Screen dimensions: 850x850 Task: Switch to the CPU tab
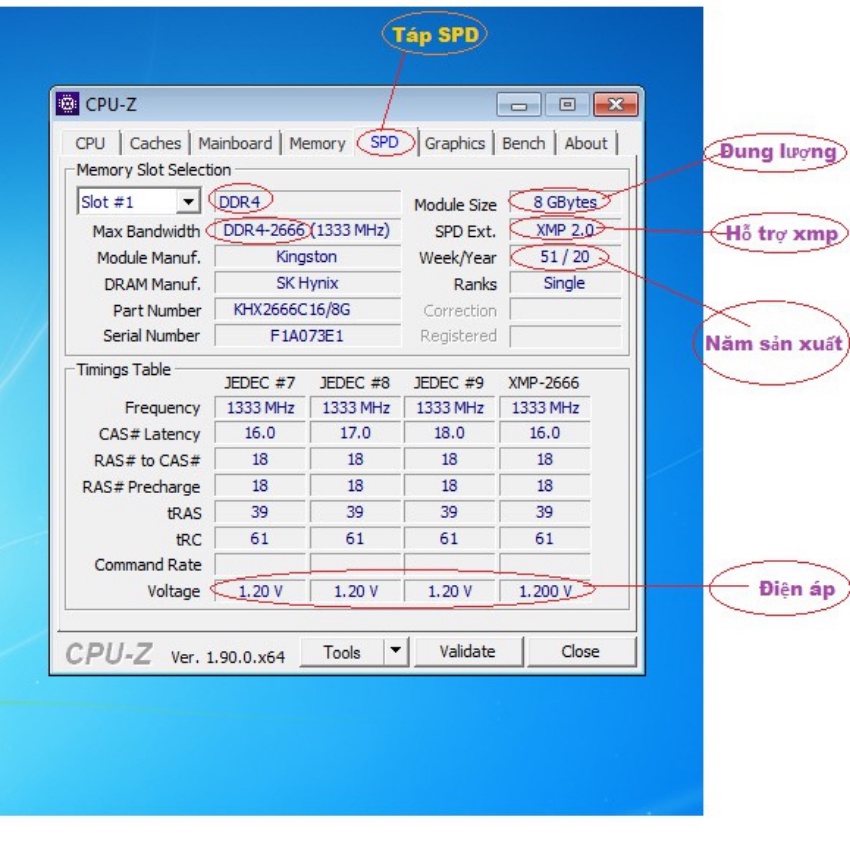[x=90, y=144]
